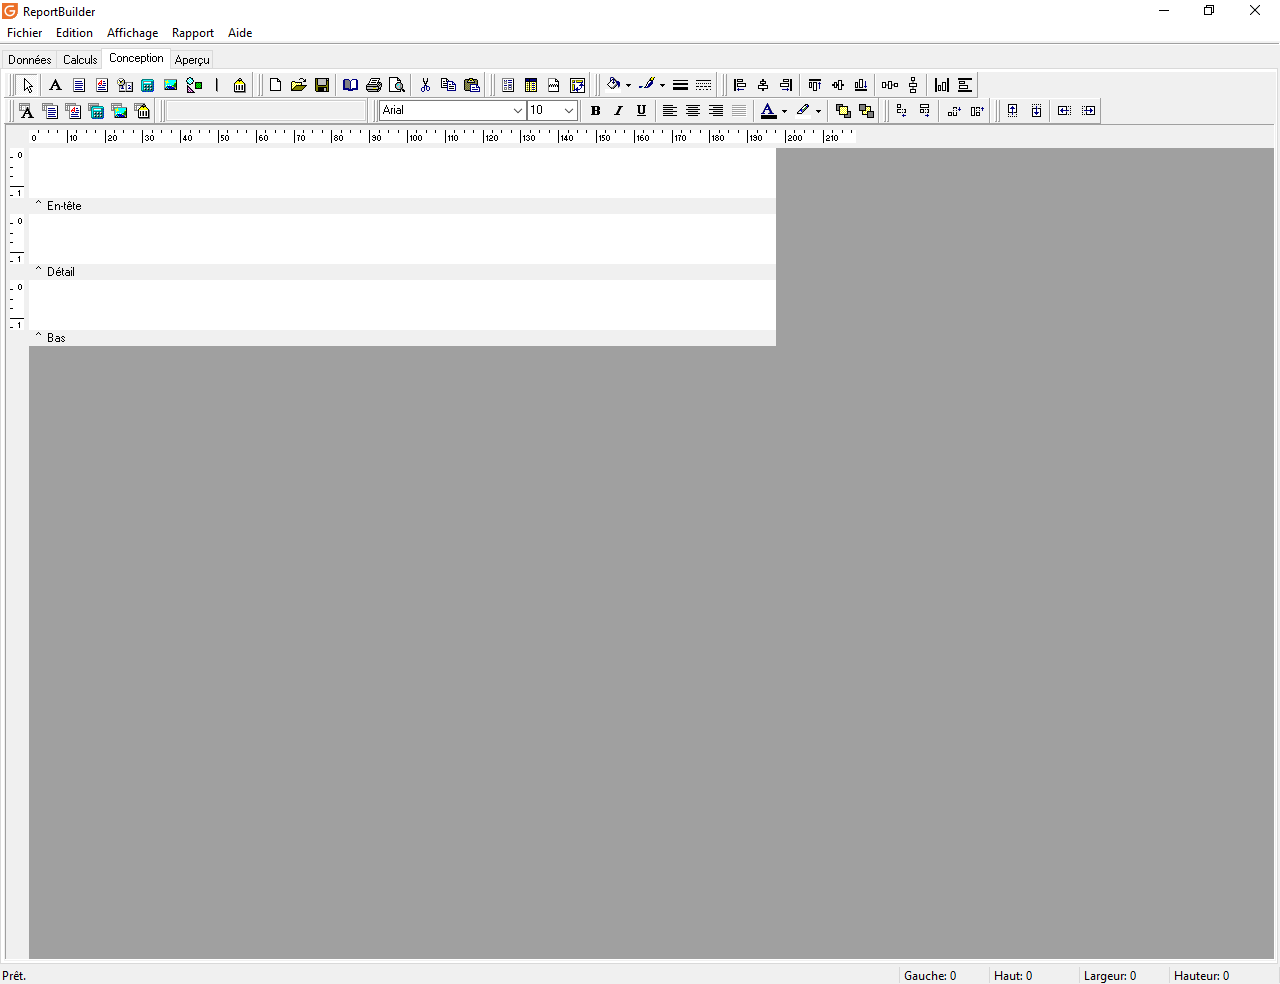The image size is (1280, 984).
Task: Paste from clipboard icon
Action: (471, 85)
